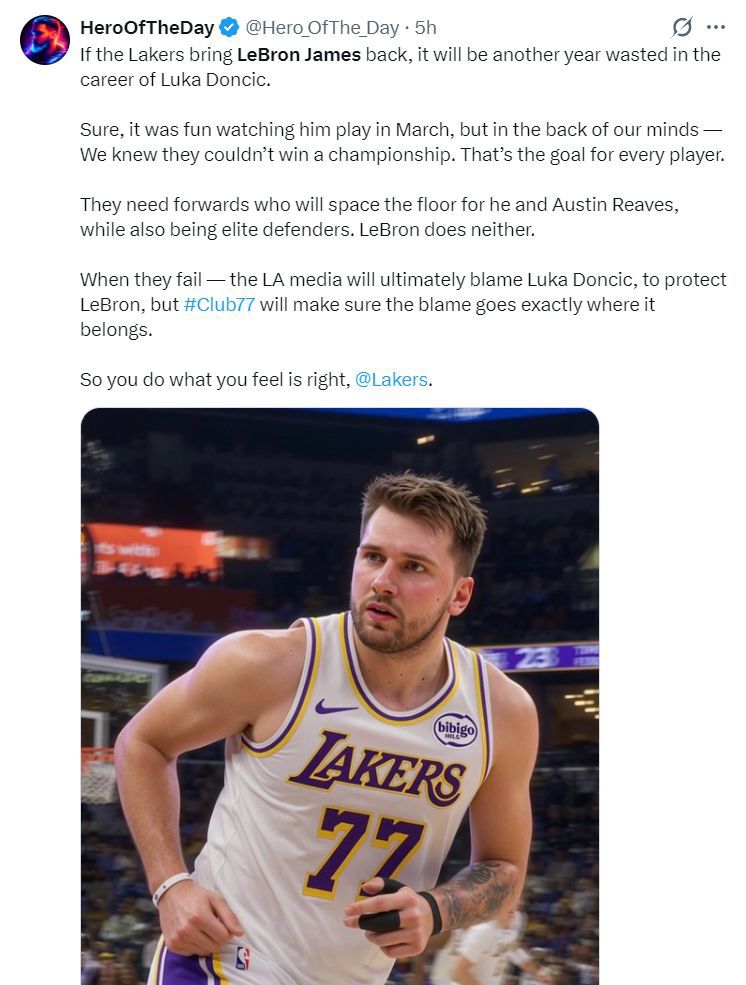
Task: Click the Lakers wordmark on jersey
Action: 377,770
